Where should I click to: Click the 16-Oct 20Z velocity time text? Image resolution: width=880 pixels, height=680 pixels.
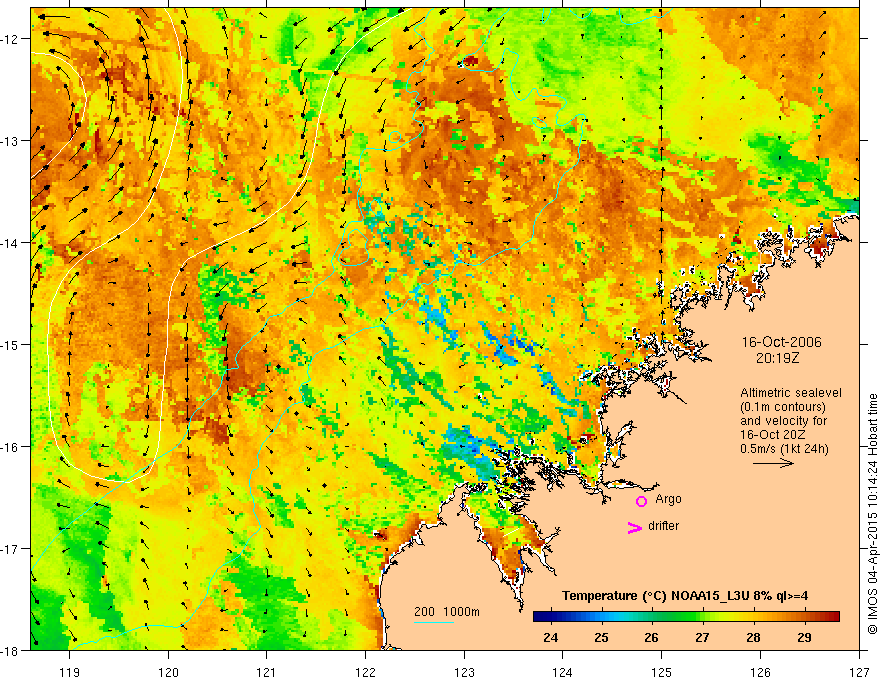tap(770, 435)
